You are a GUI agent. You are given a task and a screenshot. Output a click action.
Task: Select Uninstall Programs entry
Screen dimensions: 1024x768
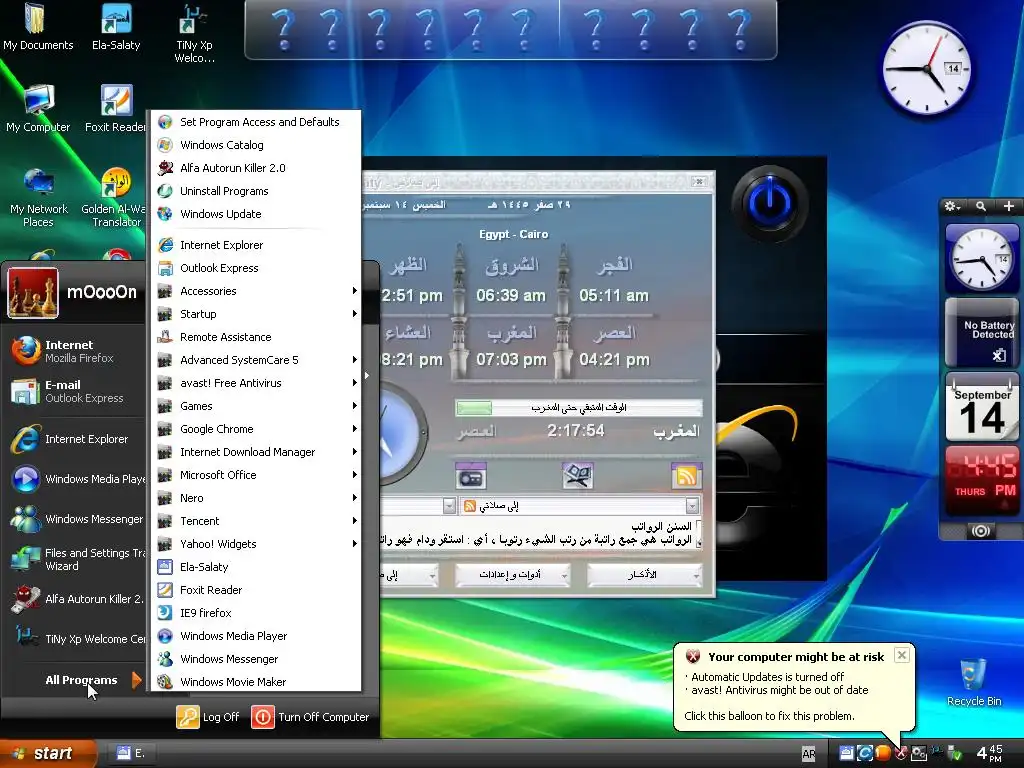tap(258, 191)
